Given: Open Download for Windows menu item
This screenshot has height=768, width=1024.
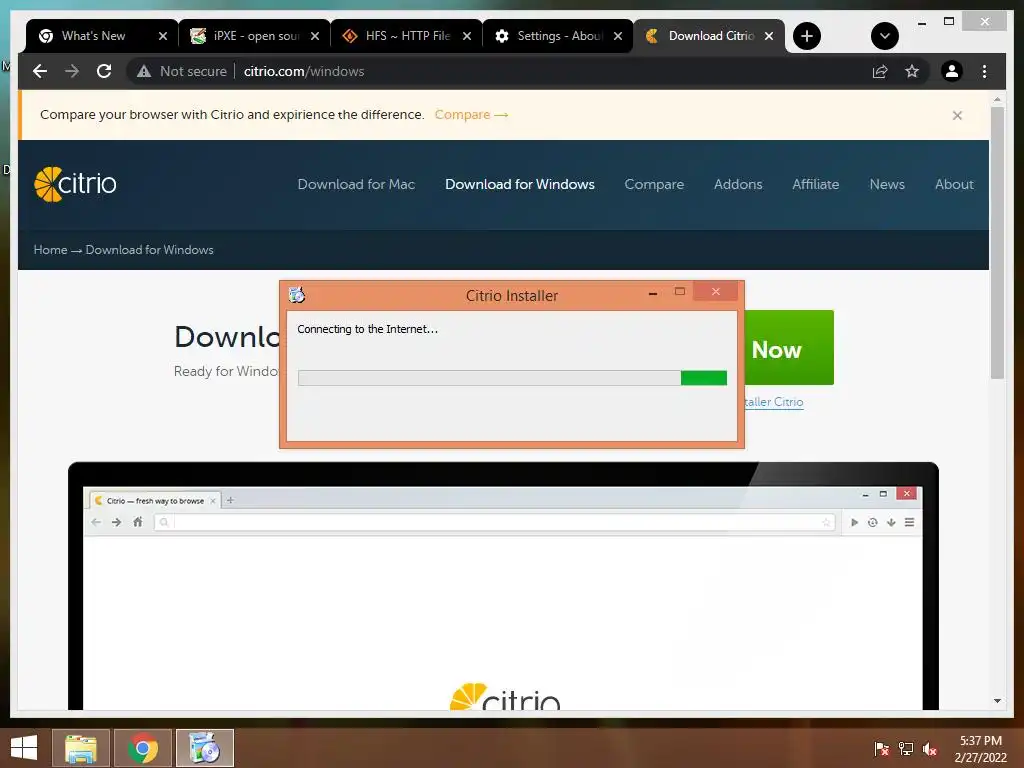Looking at the screenshot, I should (520, 184).
